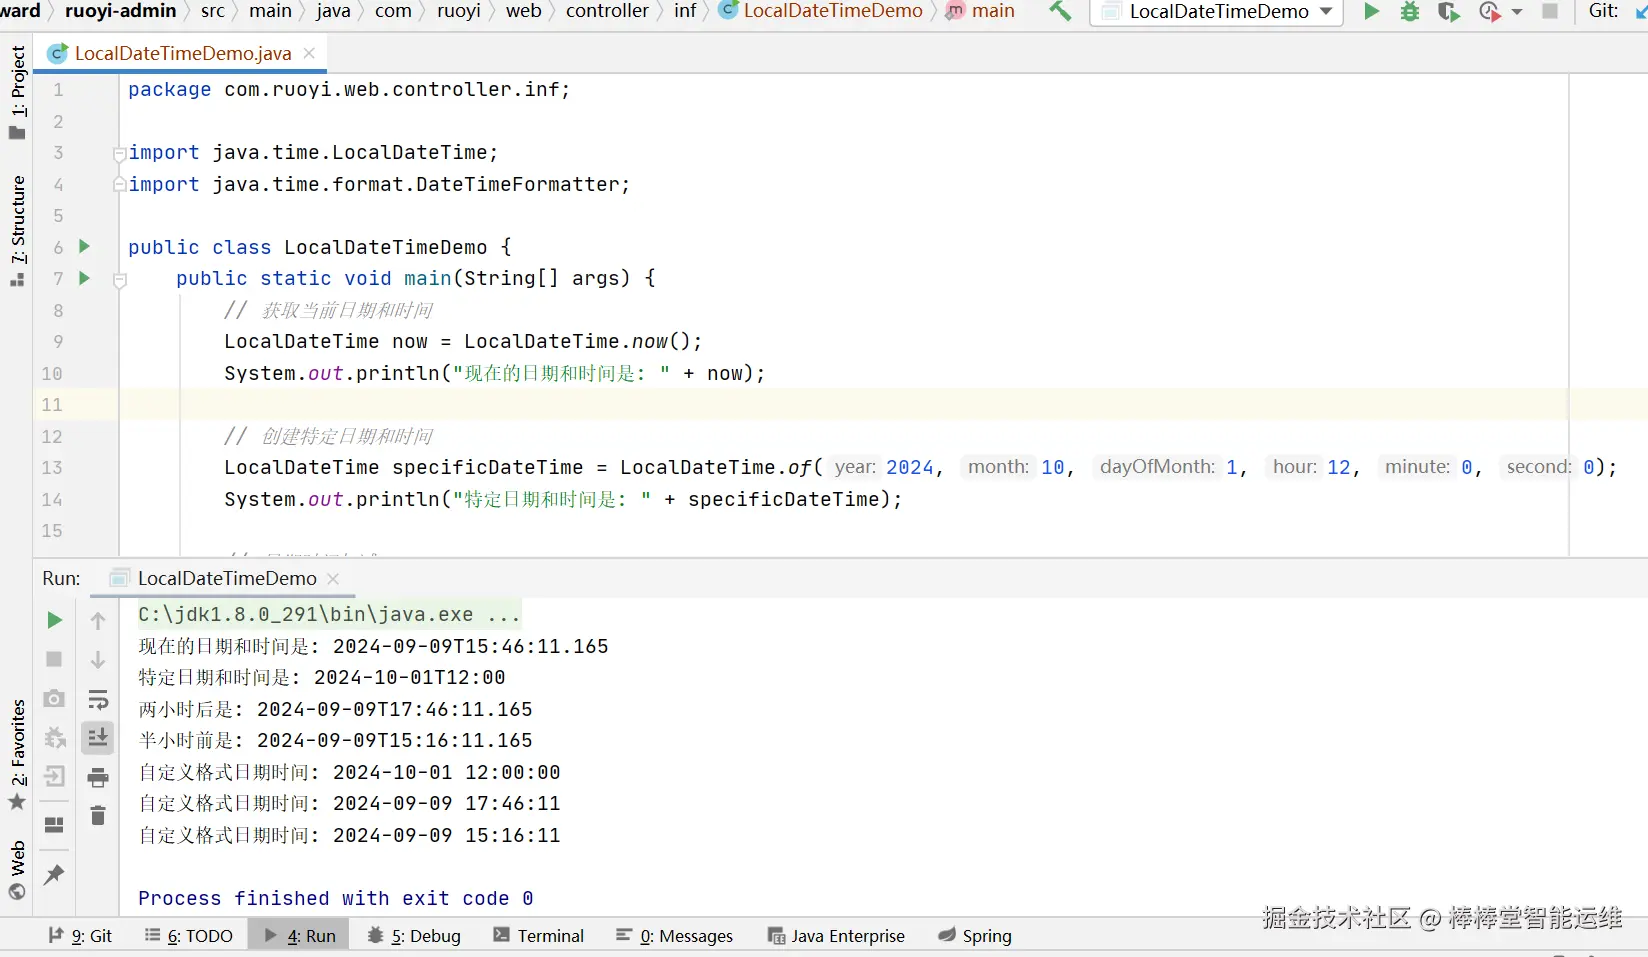The width and height of the screenshot is (1648, 957).
Task: Clear console output with trash icon
Action: pos(98,816)
